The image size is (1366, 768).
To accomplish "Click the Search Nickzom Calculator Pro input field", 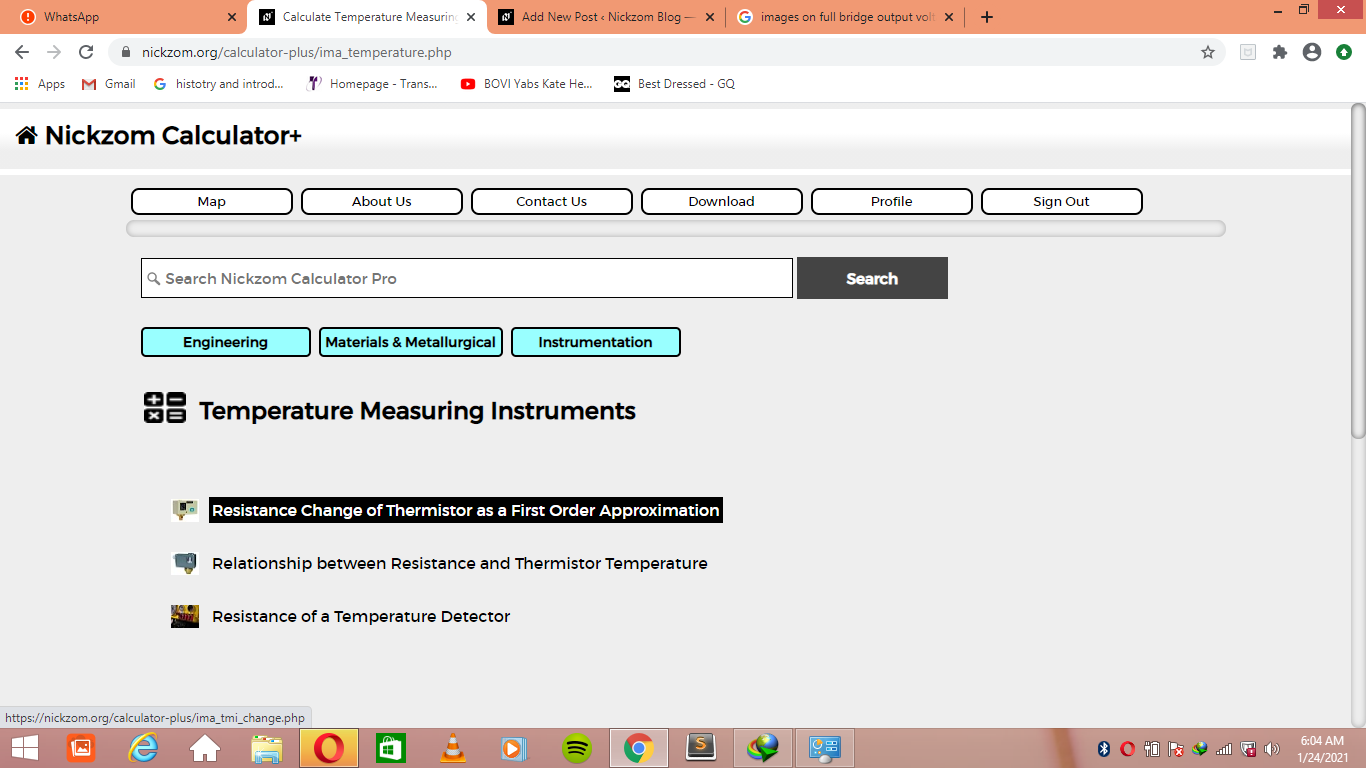I will pyautogui.click(x=467, y=278).
